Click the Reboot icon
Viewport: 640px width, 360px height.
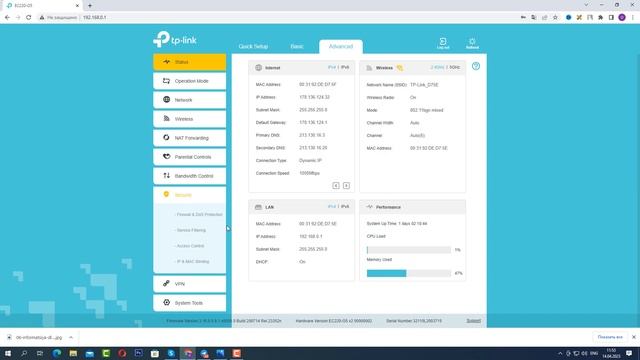point(472,43)
